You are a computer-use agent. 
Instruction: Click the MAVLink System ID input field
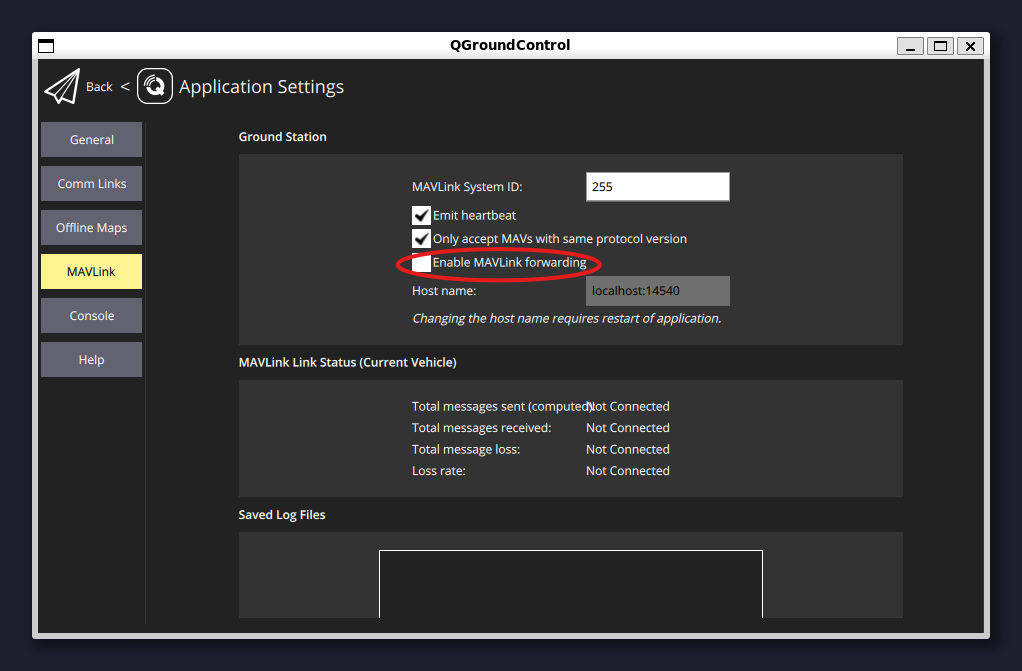tap(658, 186)
